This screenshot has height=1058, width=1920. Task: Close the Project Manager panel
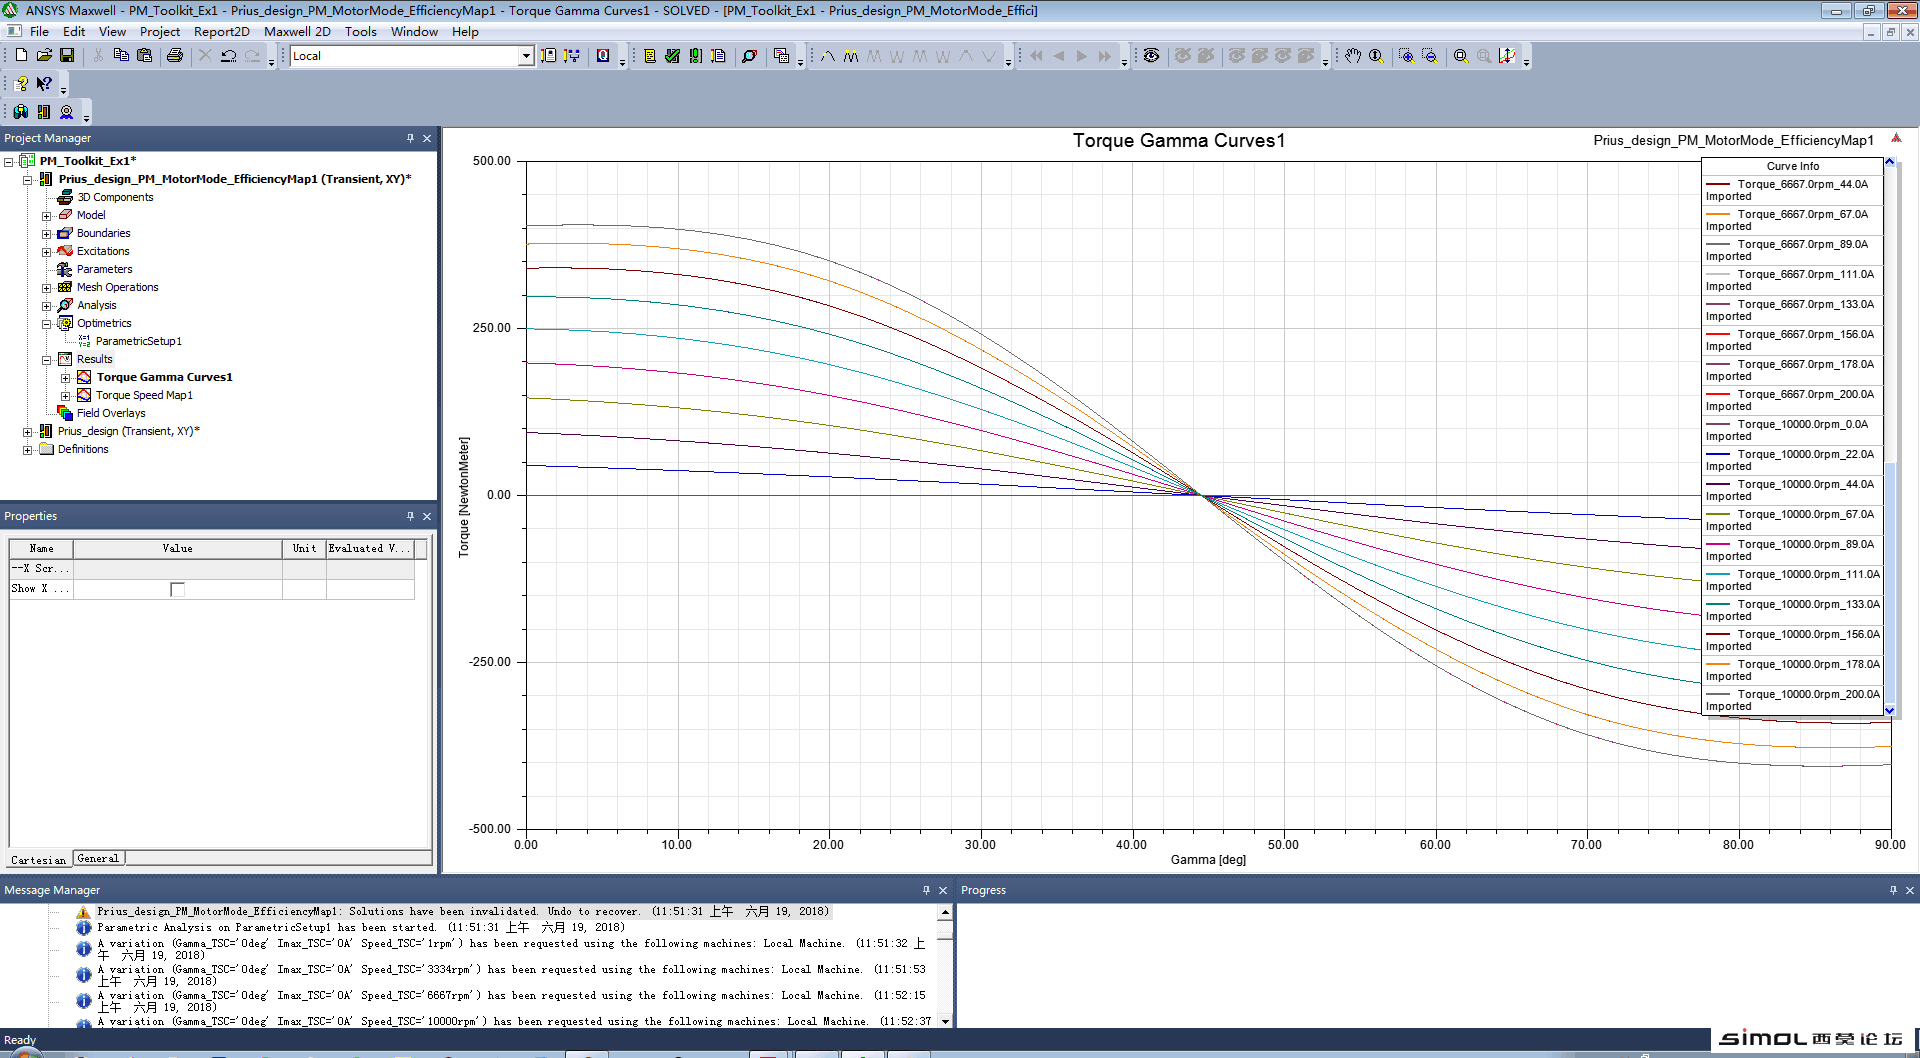[x=427, y=138]
